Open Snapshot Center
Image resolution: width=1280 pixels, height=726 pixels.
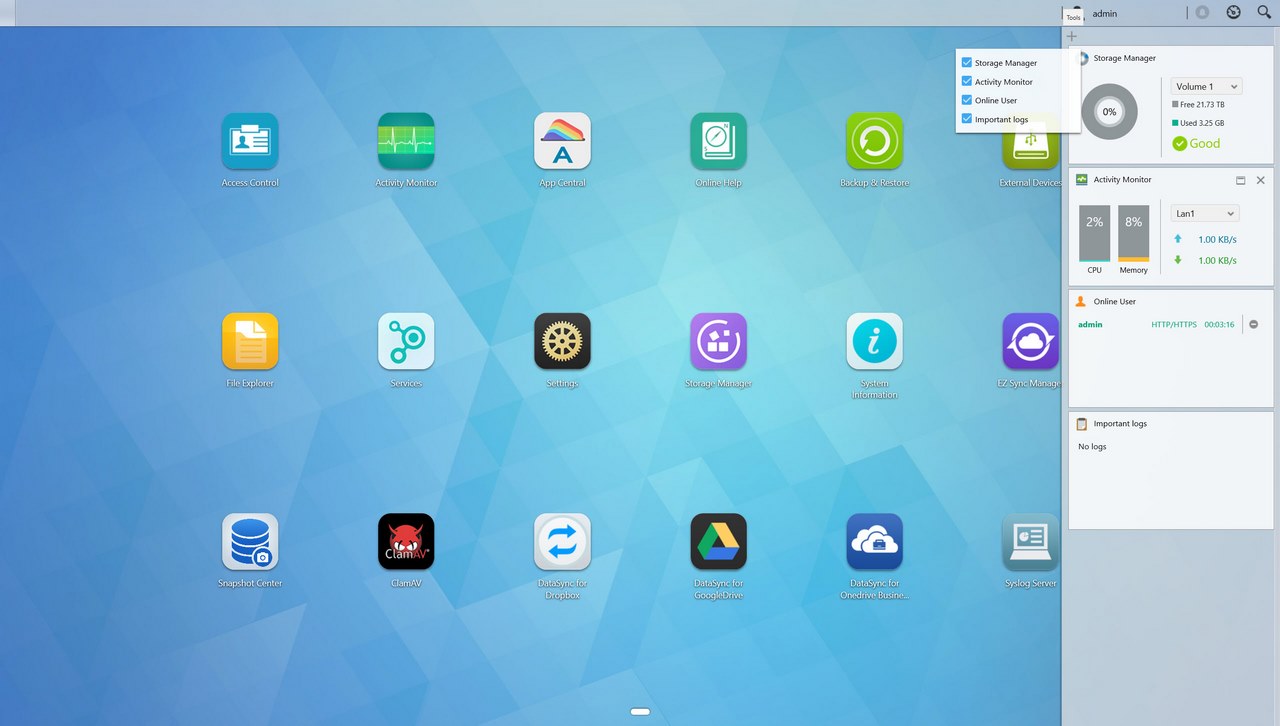pyautogui.click(x=250, y=542)
